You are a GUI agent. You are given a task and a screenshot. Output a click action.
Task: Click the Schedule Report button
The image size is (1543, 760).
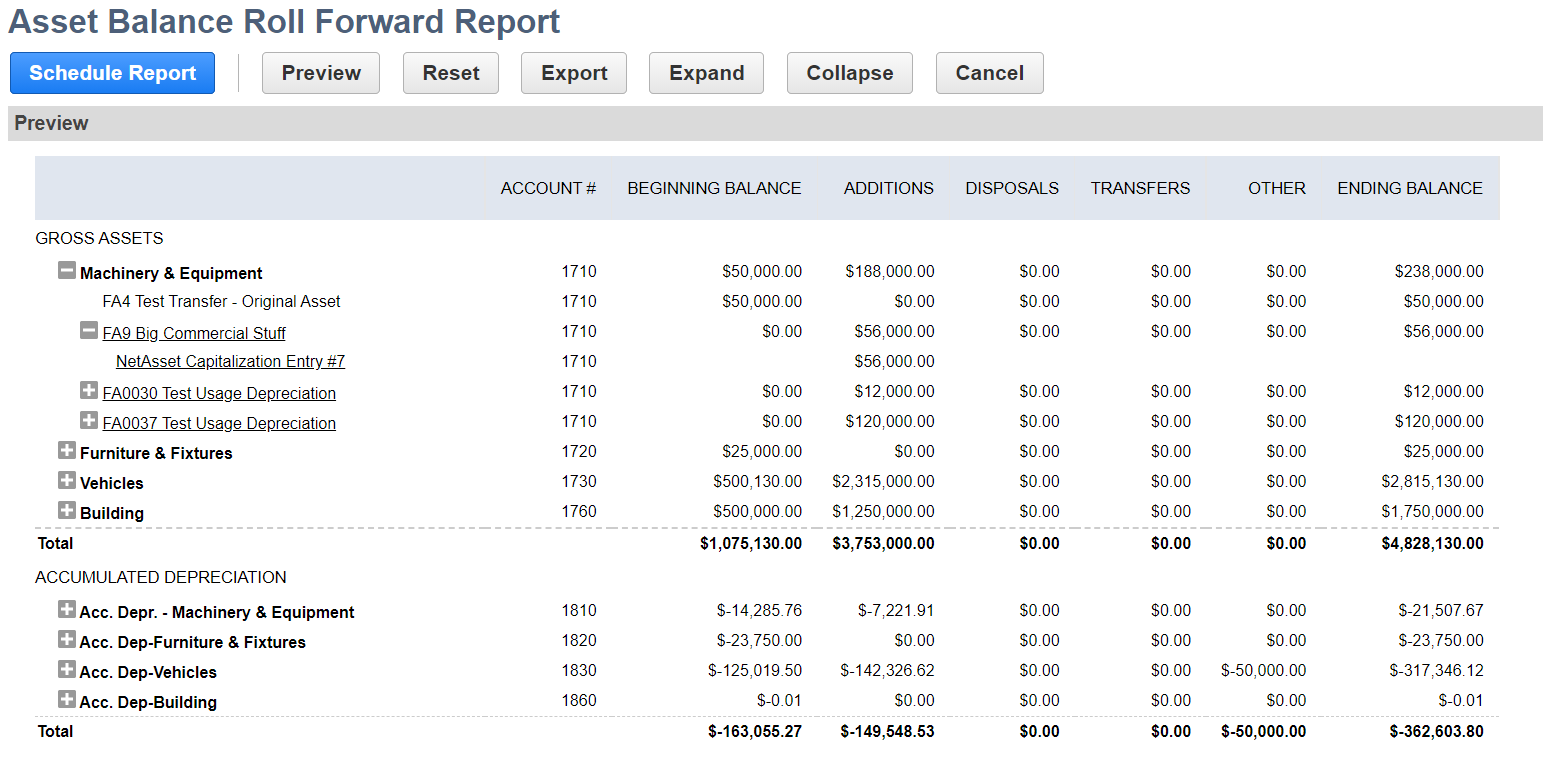112,73
